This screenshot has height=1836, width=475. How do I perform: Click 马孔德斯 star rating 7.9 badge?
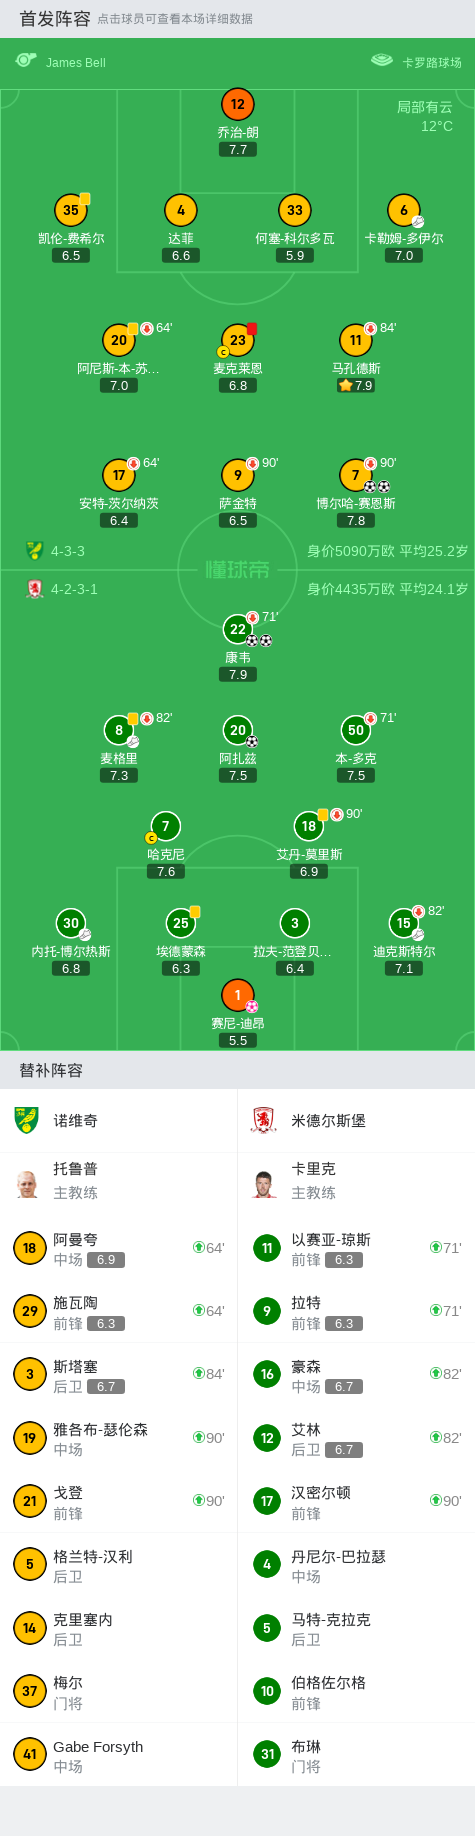pos(356,385)
